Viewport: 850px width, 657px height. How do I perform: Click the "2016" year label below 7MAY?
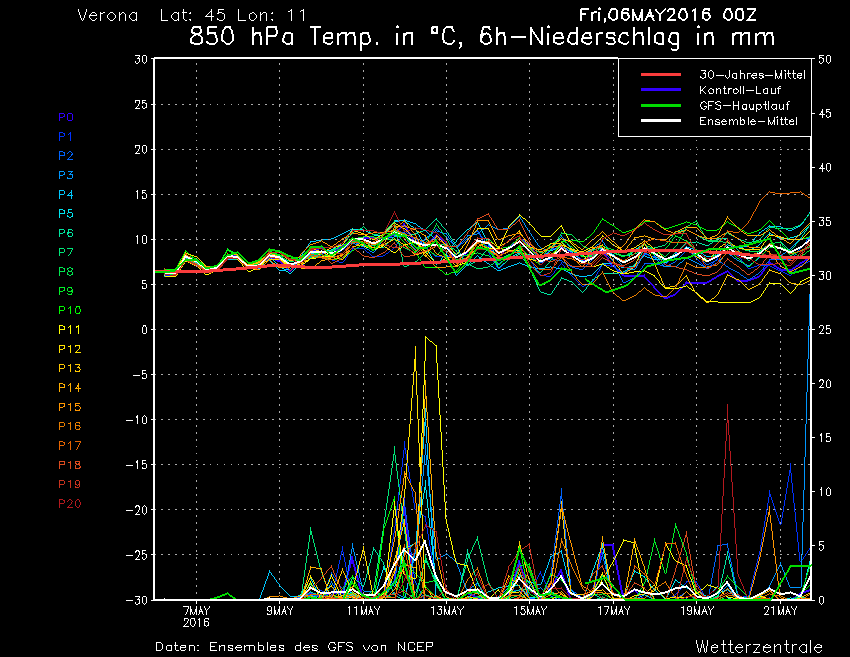coord(196,623)
